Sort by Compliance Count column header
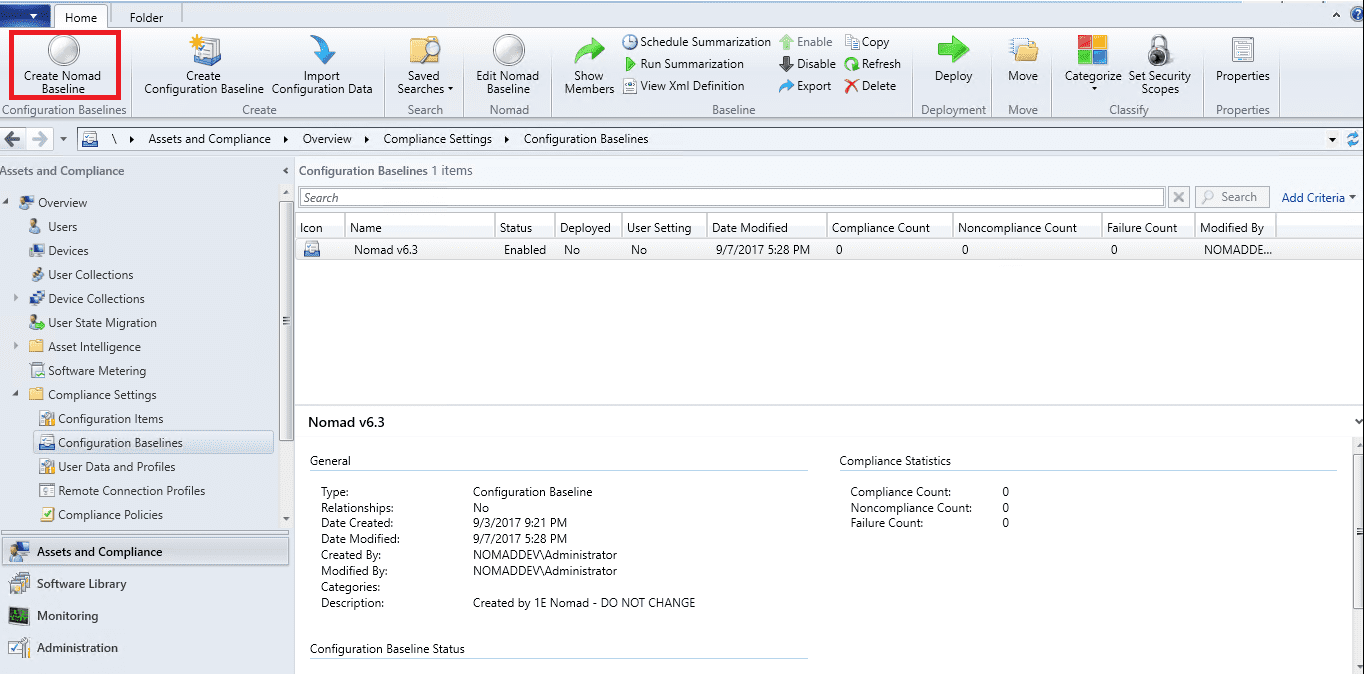The width and height of the screenshot is (1364, 674). pos(889,227)
